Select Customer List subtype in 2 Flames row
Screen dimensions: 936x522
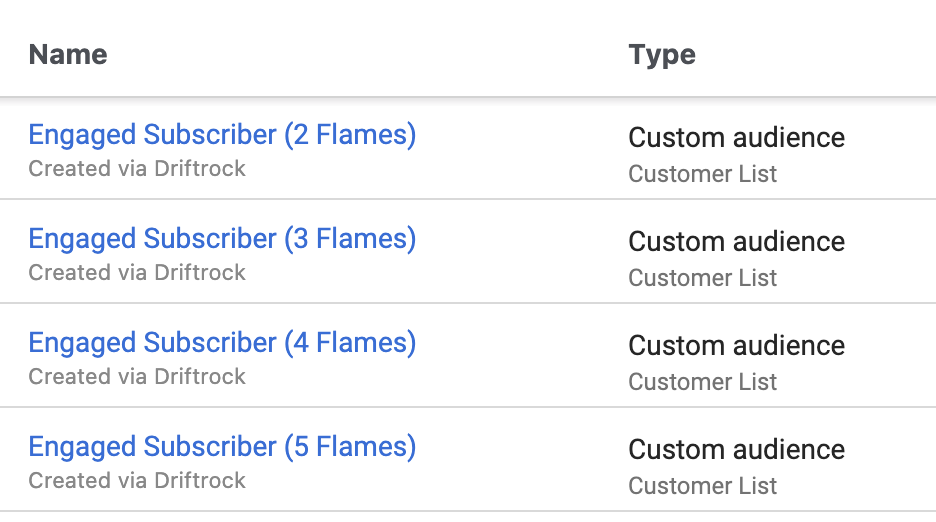[703, 174]
